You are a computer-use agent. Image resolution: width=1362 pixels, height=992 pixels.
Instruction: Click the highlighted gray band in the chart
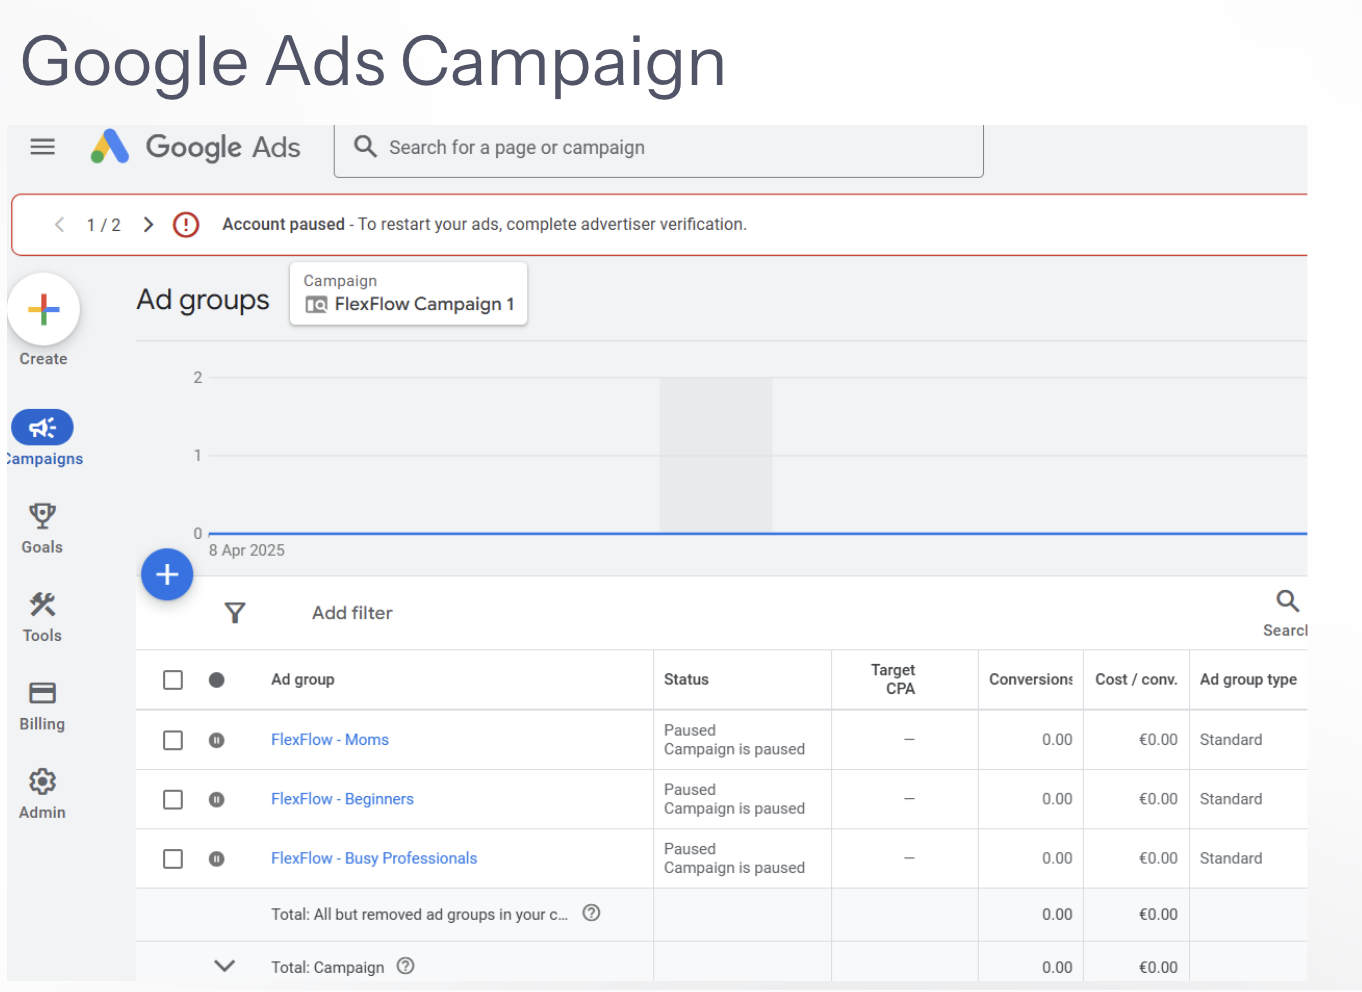[715, 455]
